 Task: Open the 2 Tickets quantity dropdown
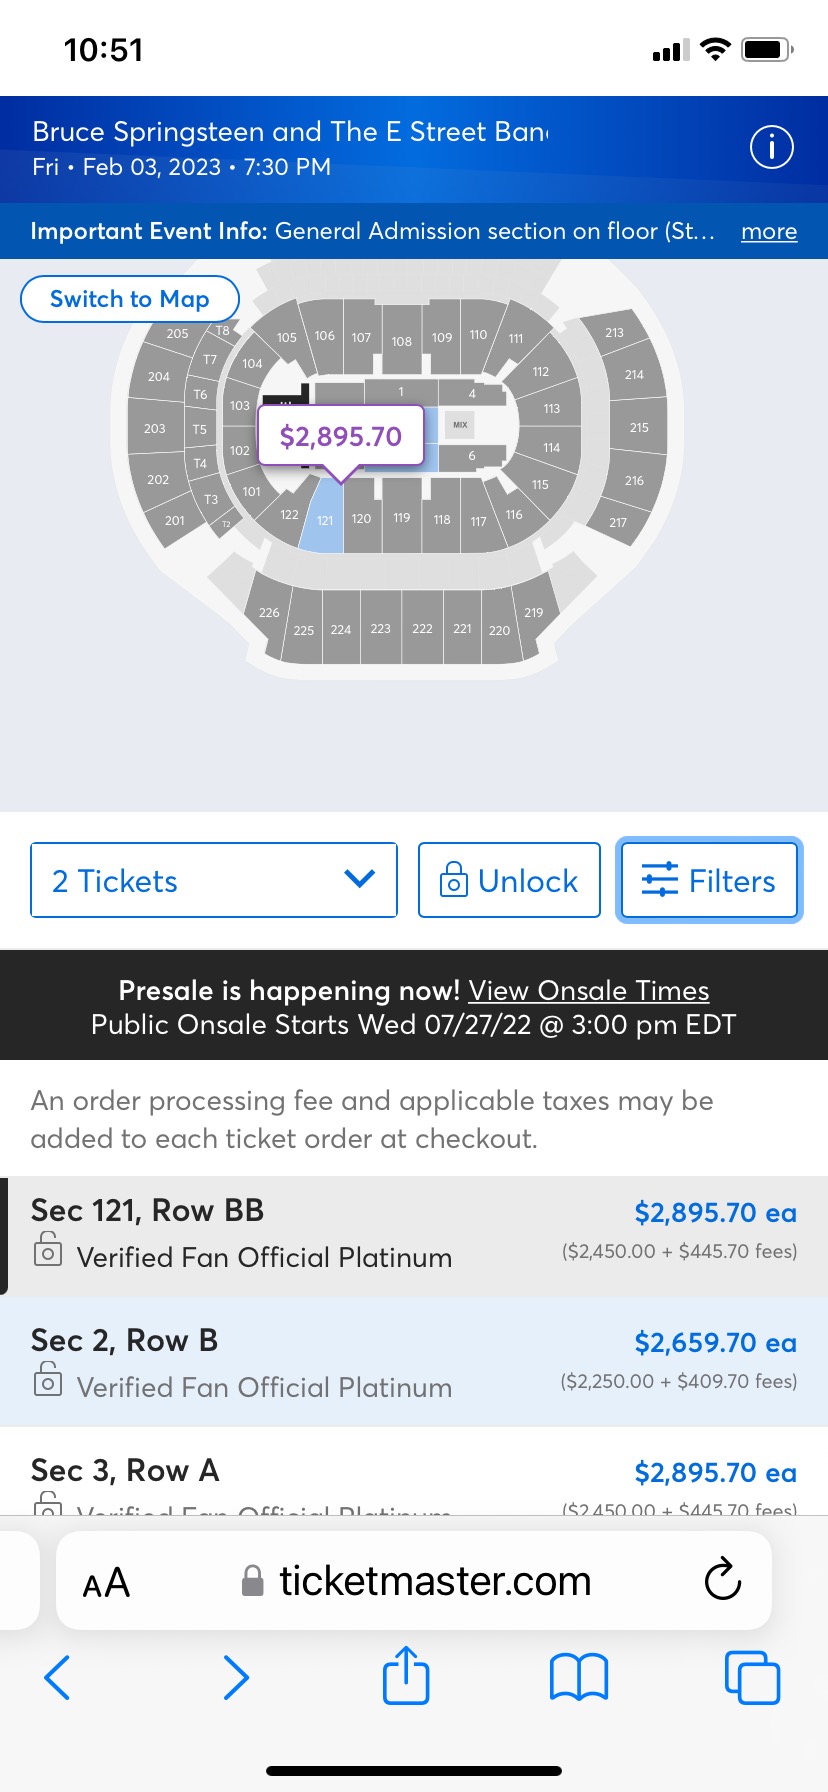click(x=213, y=880)
